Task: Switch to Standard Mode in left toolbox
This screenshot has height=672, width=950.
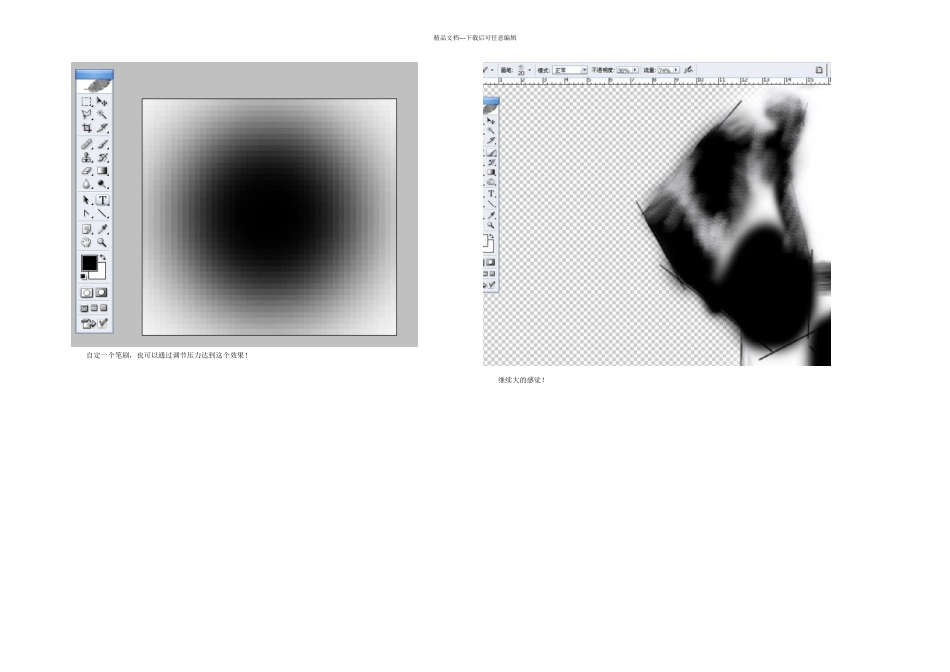Action: point(87,293)
